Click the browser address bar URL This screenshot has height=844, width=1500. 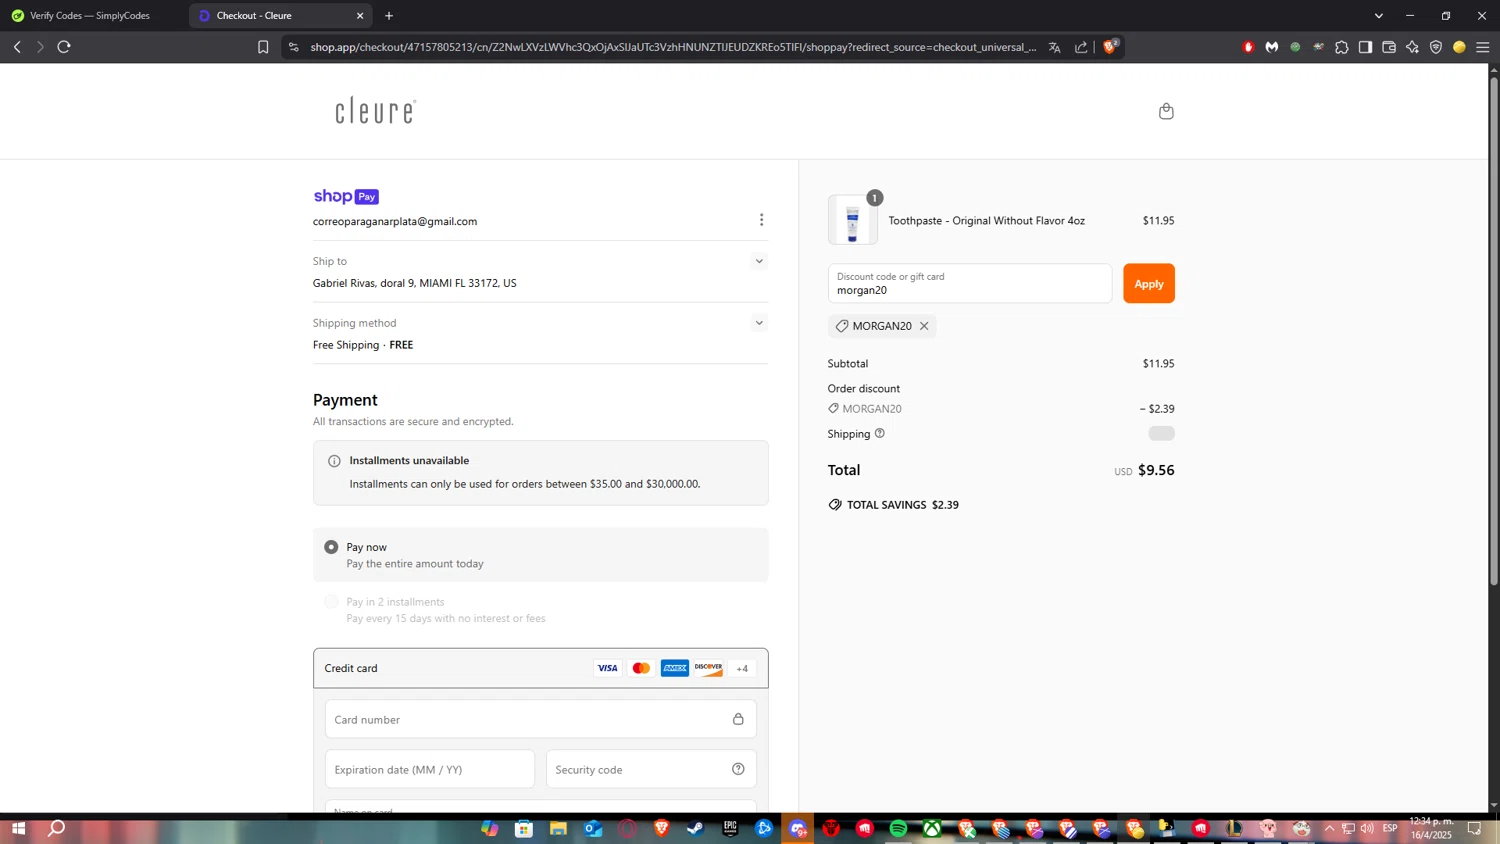pos(672,47)
